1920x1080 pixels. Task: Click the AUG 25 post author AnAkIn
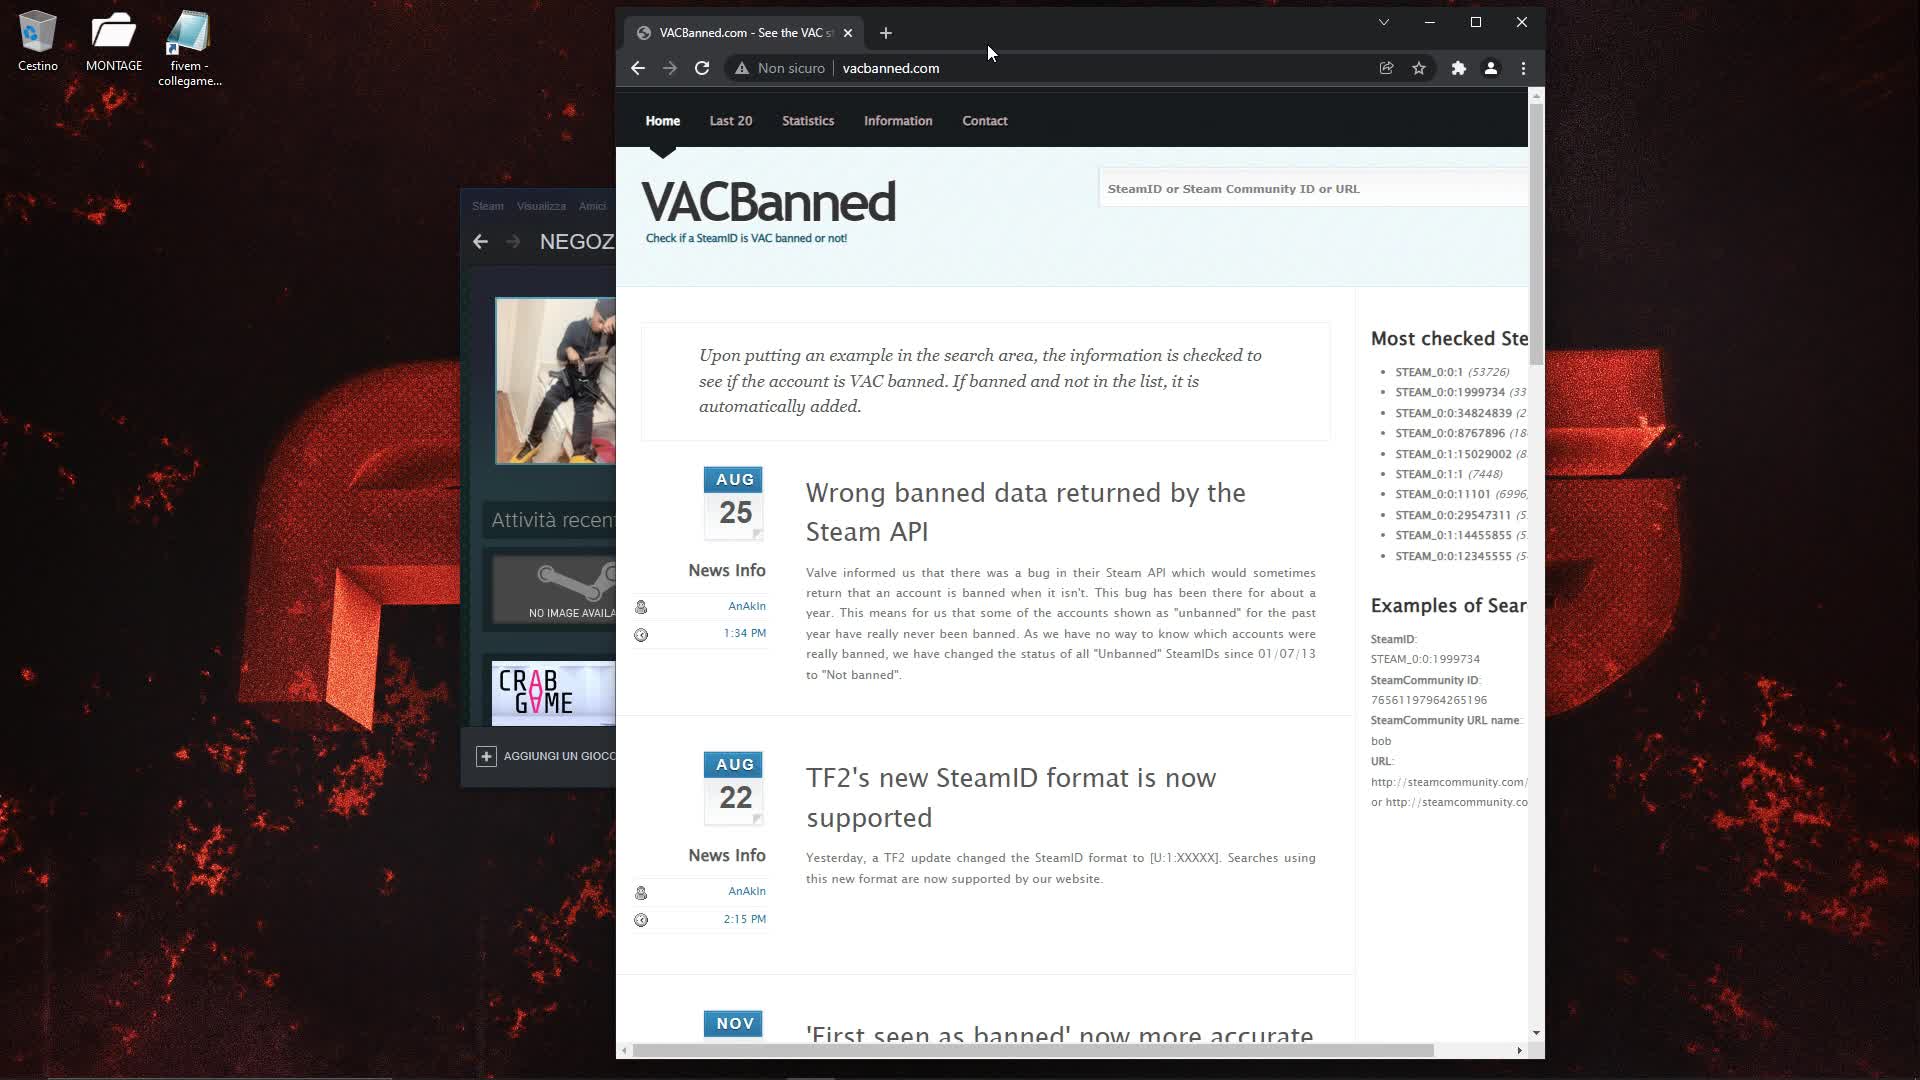click(x=746, y=606)
